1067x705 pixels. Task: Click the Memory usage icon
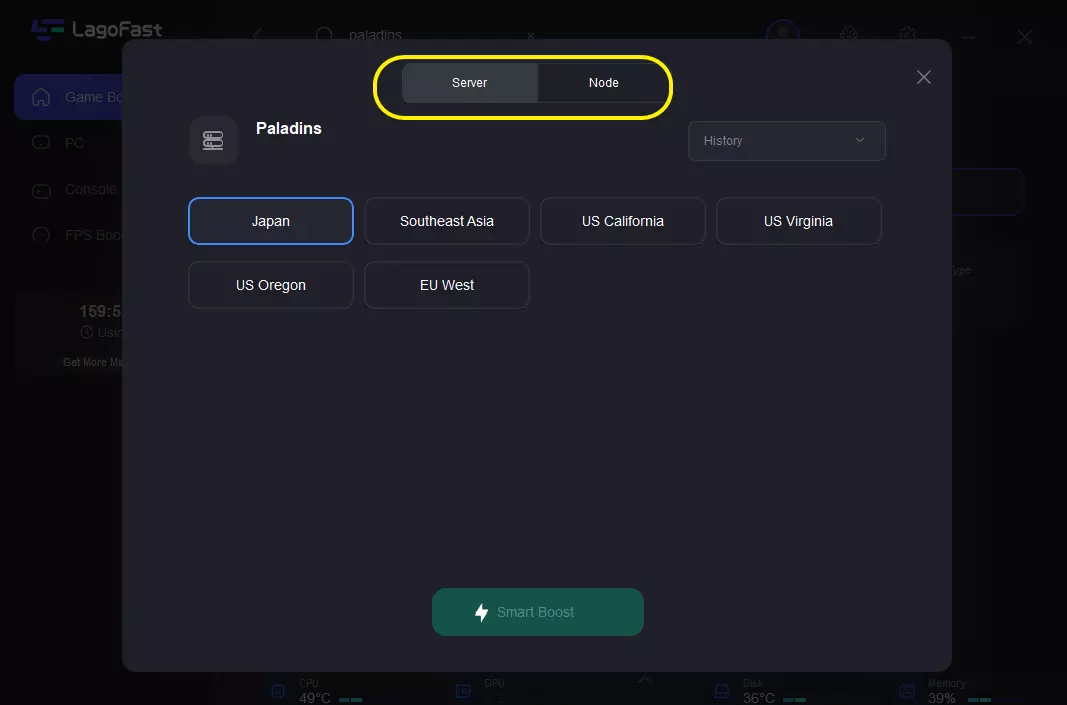[x=907, y=691]
